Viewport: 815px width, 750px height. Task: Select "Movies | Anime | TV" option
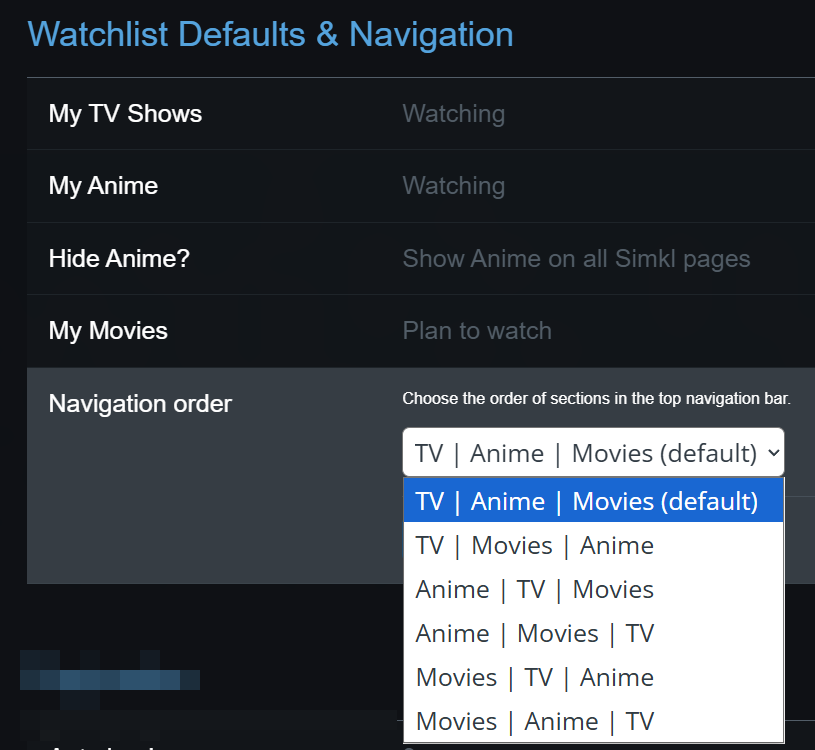534,721
